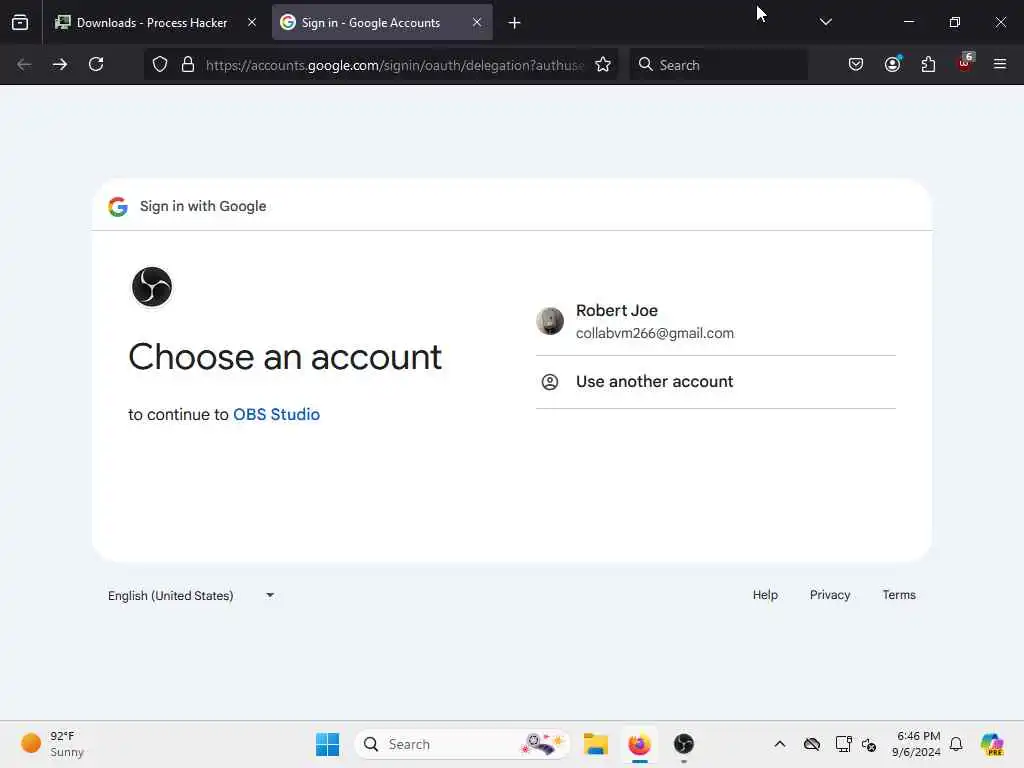The image size is (1024, 768).
Task: View site security padlock info
Action: click(x=188, y=65)
